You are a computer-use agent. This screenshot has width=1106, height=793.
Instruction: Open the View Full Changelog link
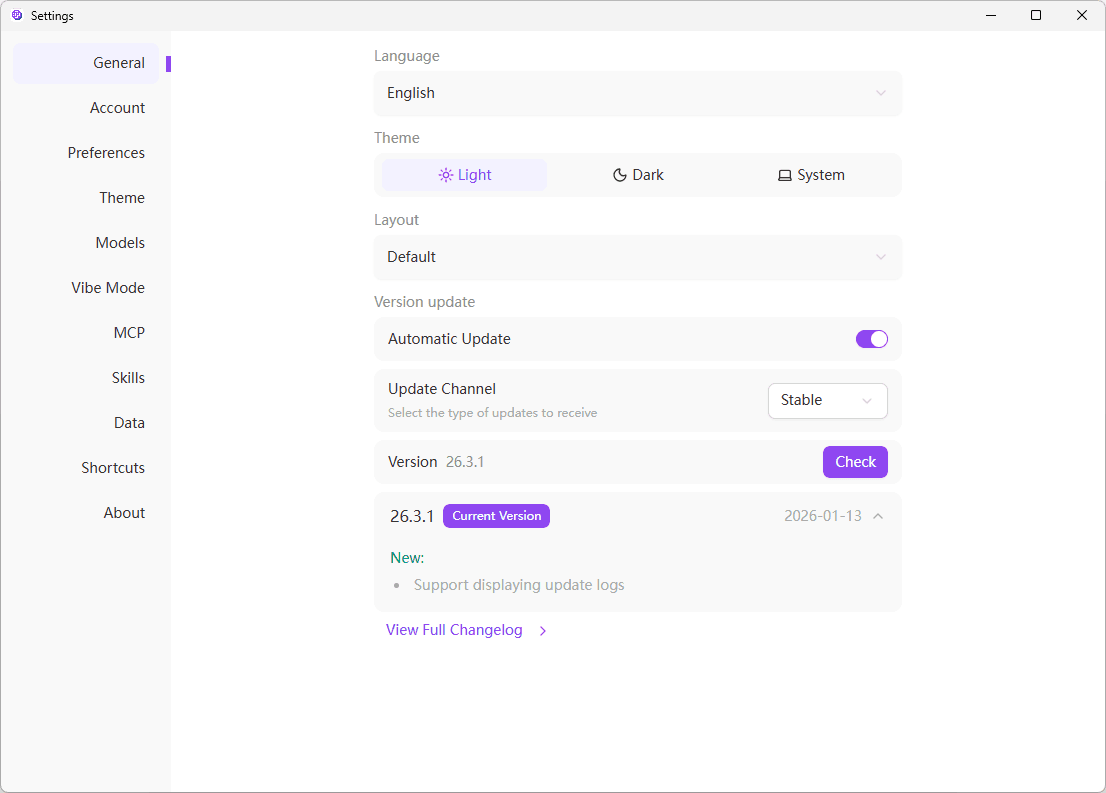click(x=453, y=630)
